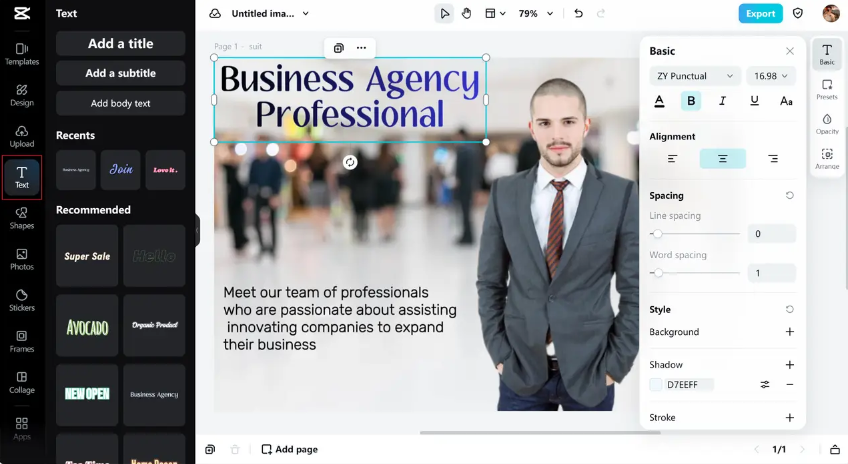Toggle Underline formatting button
Image resolution: width=848 pixels, height=464 pixels.
(x=754, y=101)
